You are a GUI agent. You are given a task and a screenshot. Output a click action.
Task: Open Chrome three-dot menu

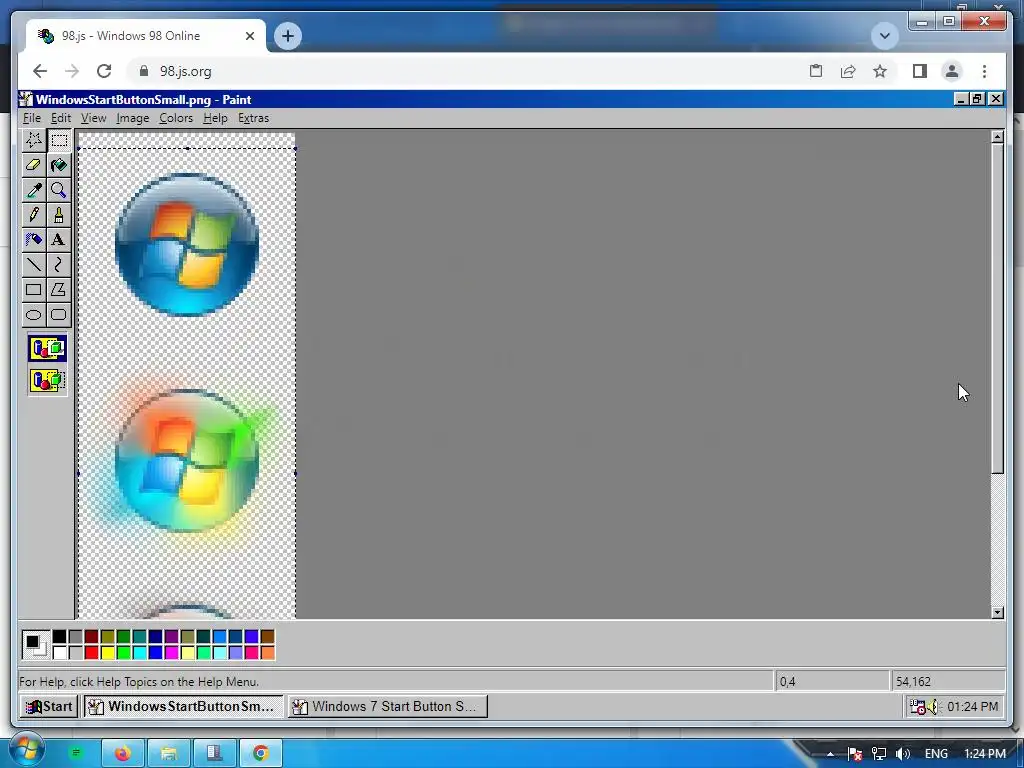984,71
